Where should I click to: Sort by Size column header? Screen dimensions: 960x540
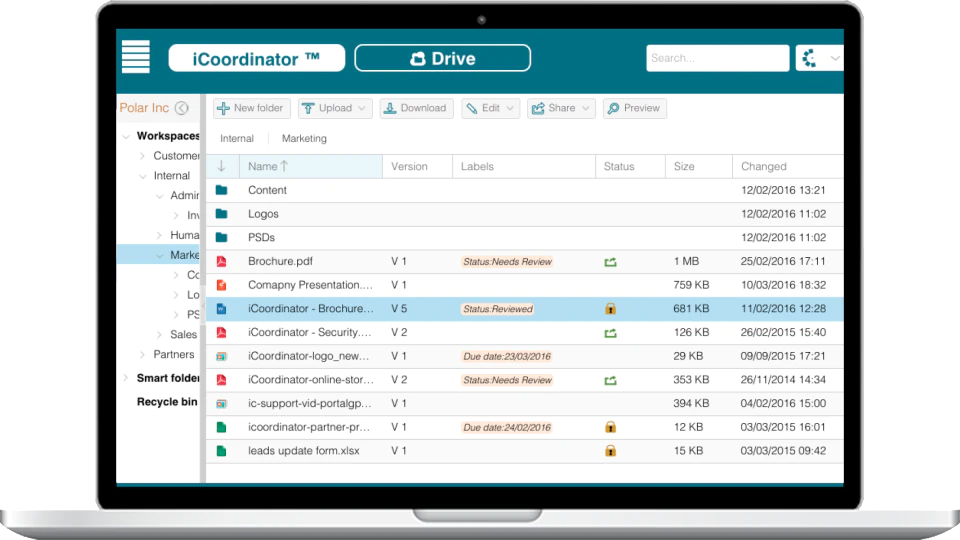tap(699, 167)
